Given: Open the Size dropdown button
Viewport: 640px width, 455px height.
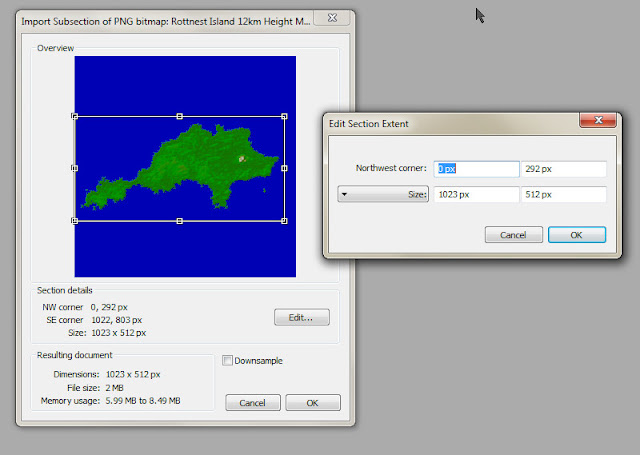Looking at the screenshot, I should pos(383,194).
